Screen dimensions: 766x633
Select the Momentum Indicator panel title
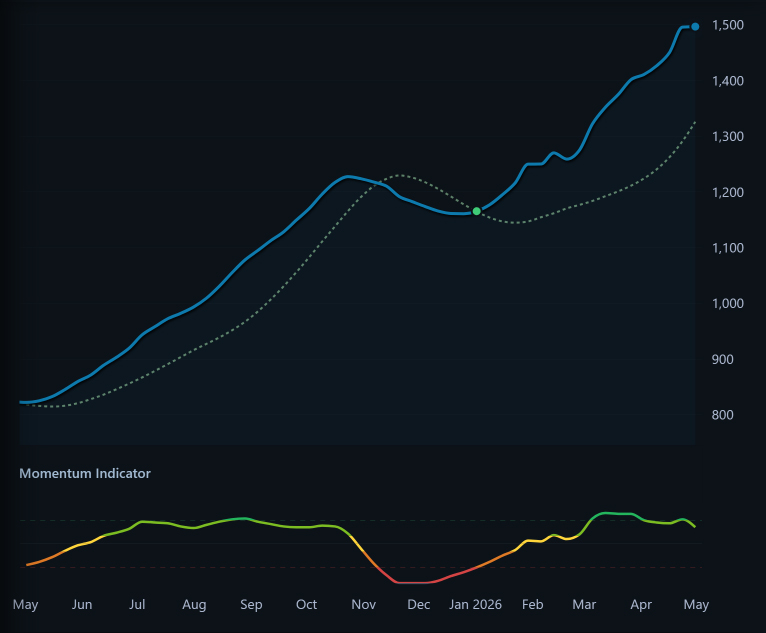[x=85, y=473]
